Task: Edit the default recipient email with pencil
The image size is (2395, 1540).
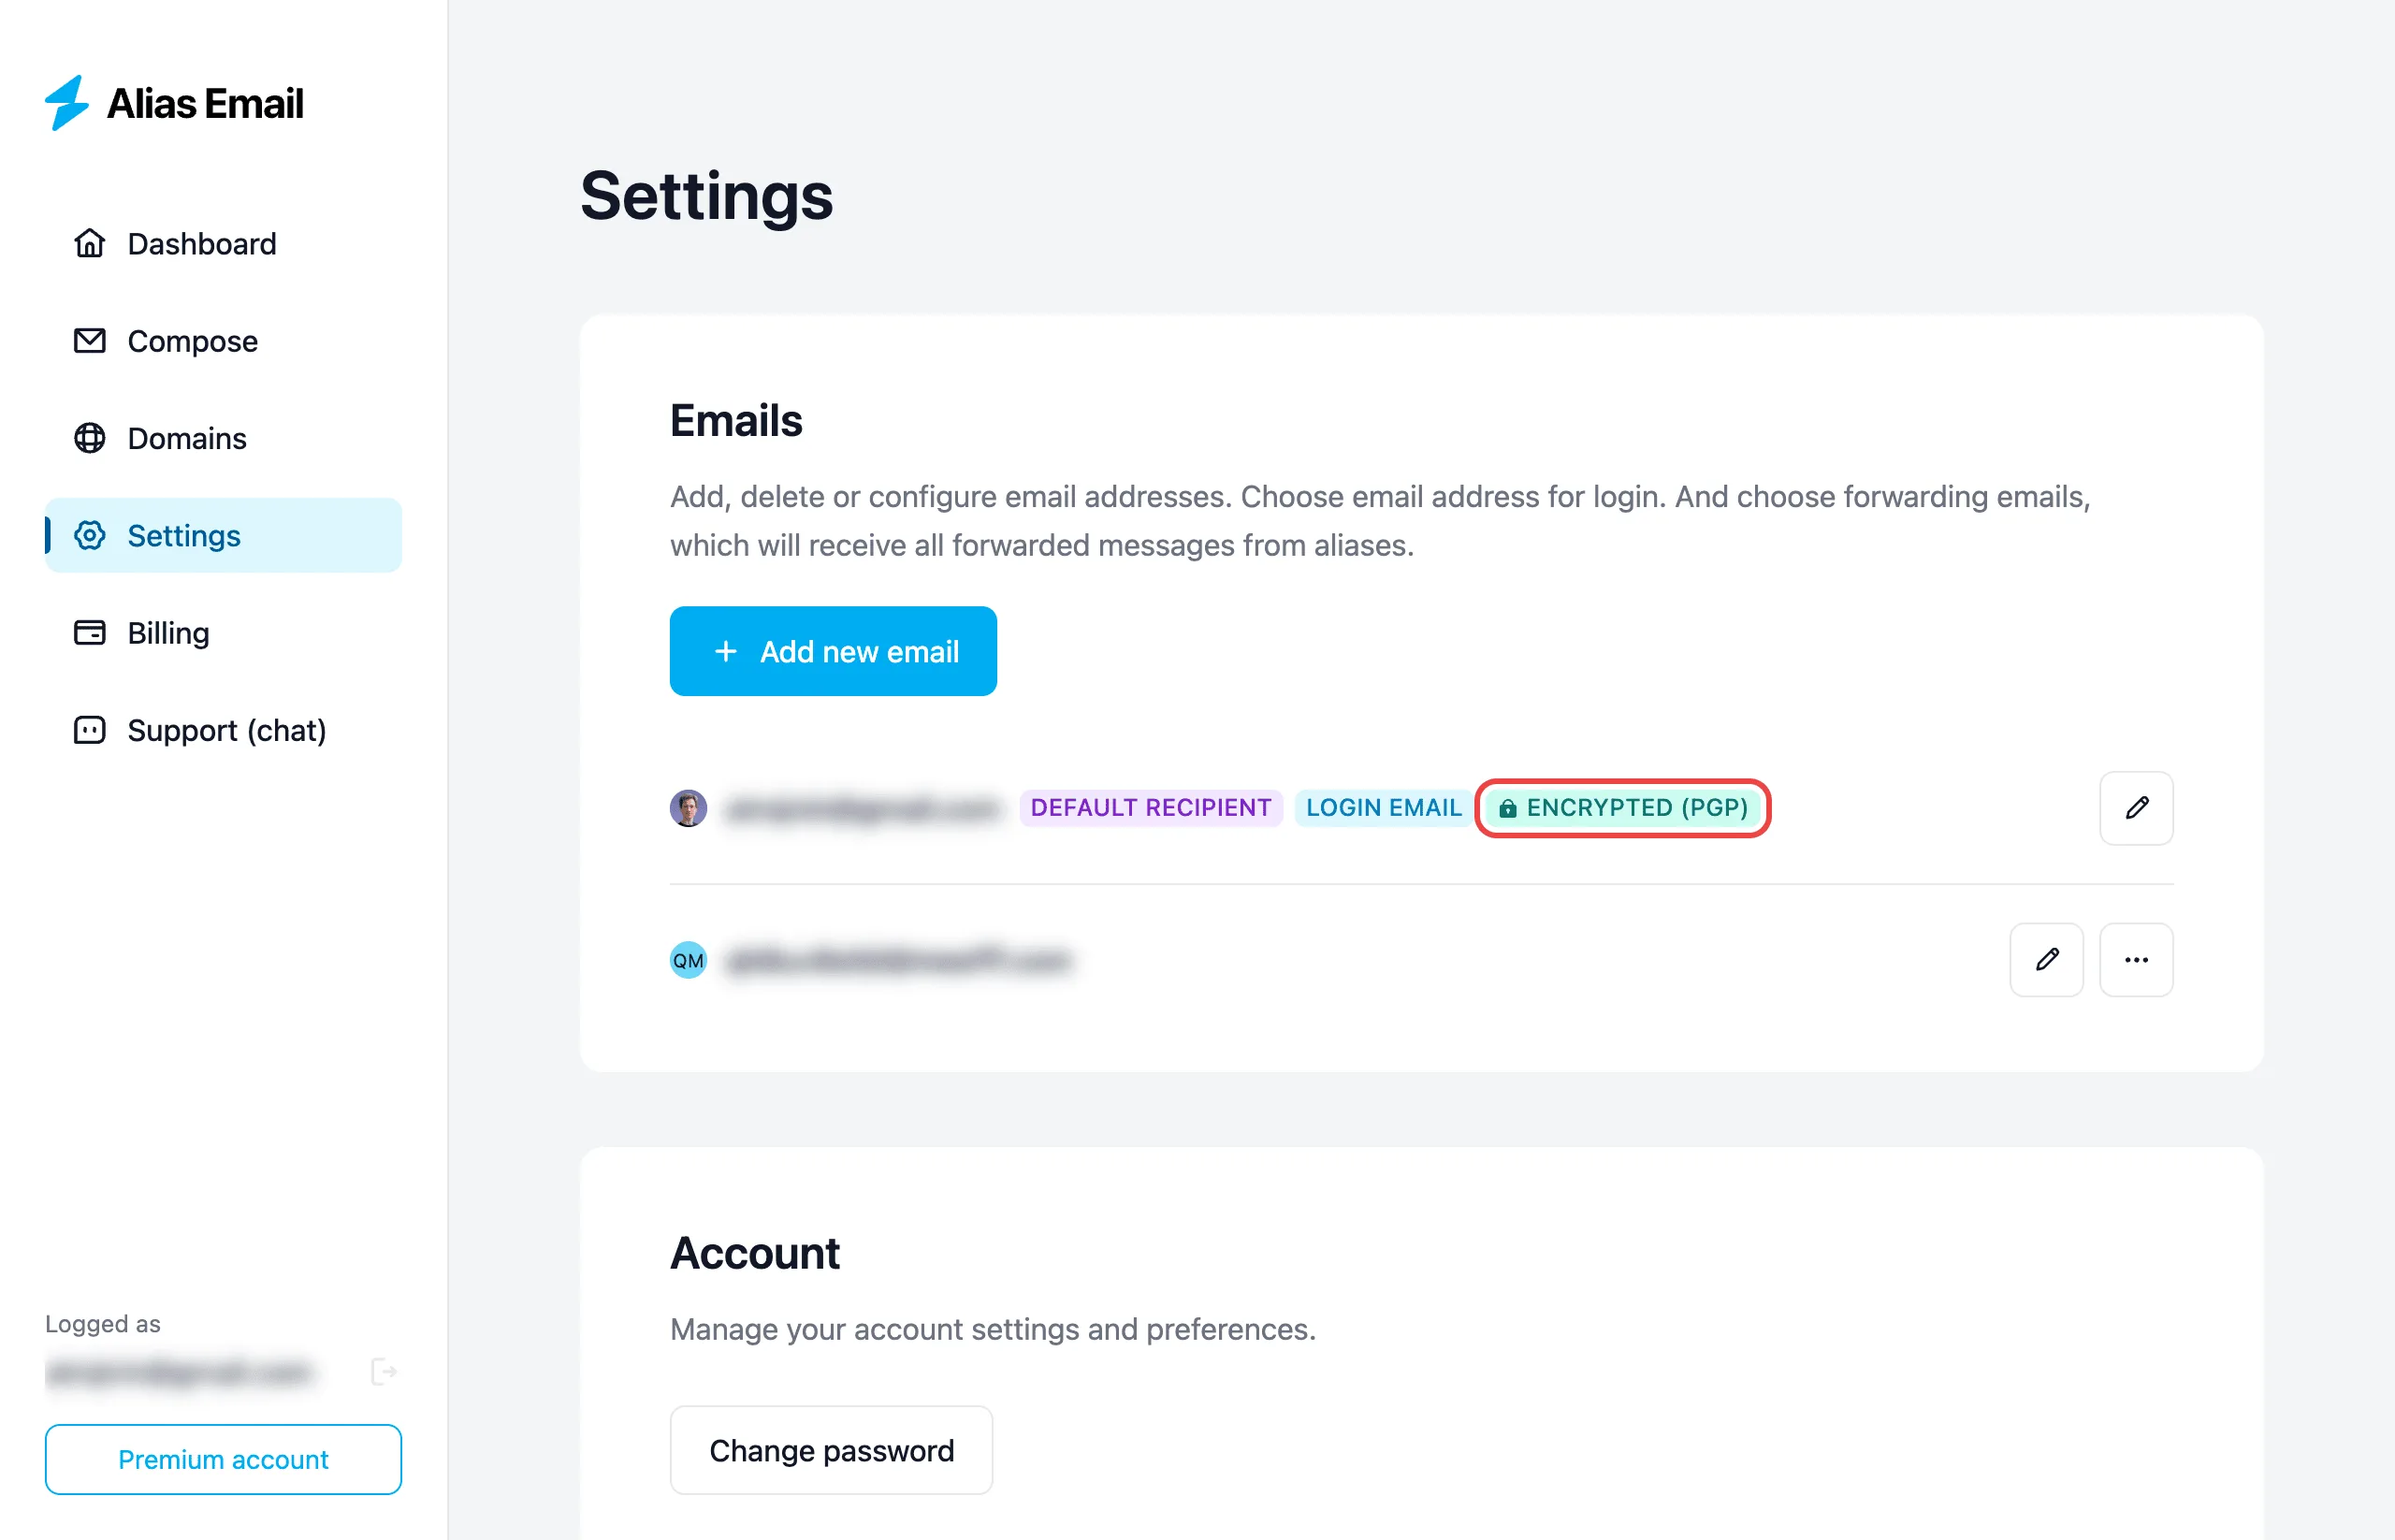Action: click(x=2136, y=808)
